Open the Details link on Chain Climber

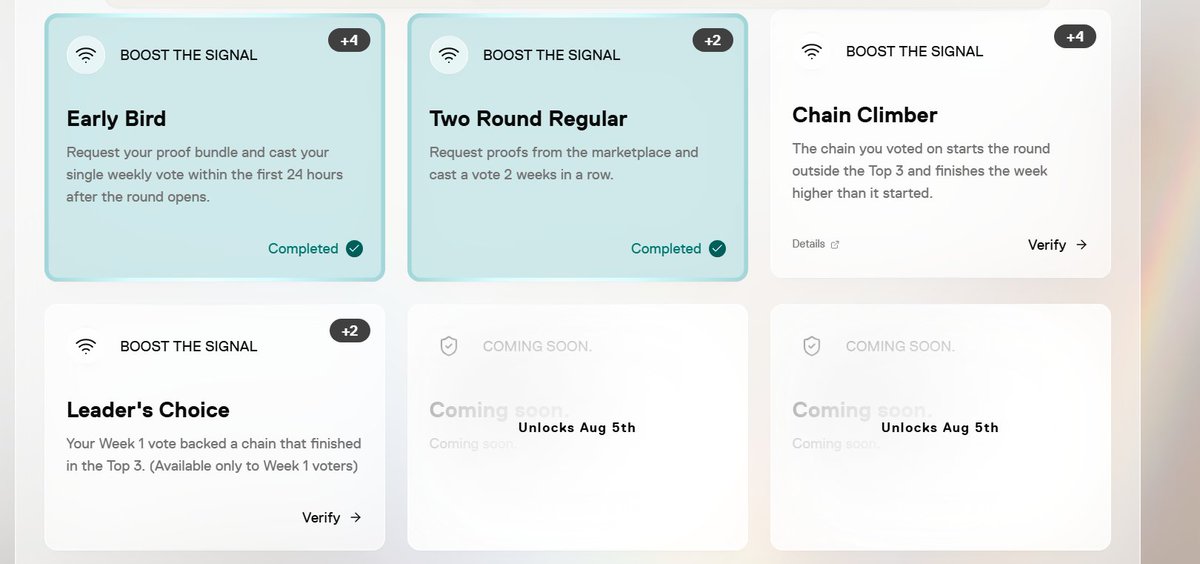point(816,244)
